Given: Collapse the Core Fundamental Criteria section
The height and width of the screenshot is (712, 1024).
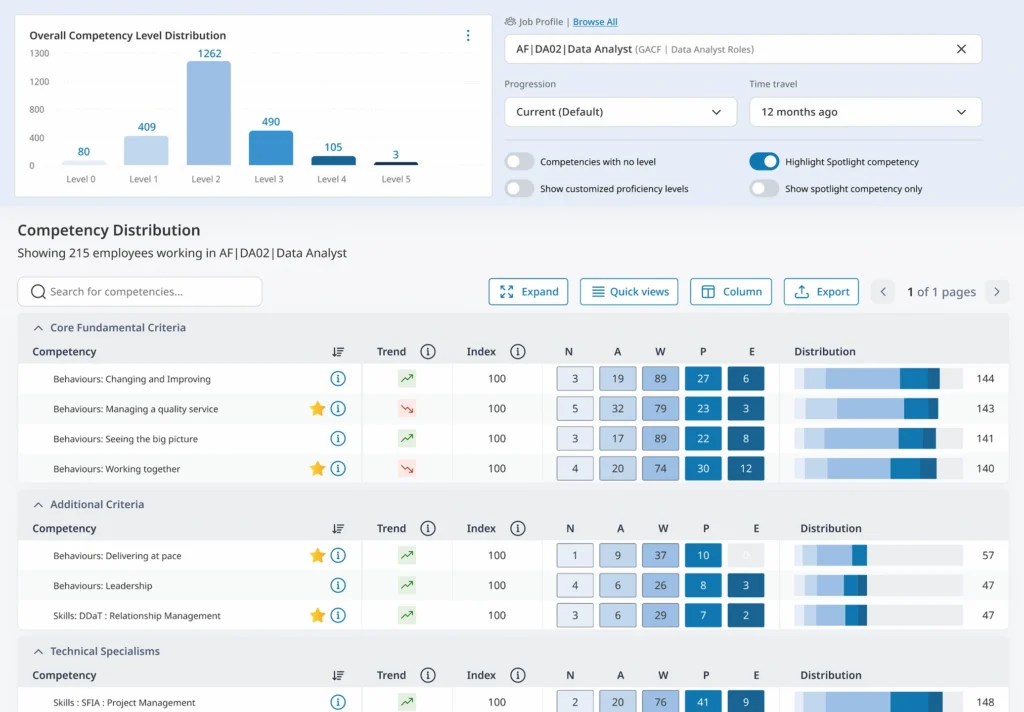Looking at the screenshot, I should pyautogui.click(x=39, y=328).
